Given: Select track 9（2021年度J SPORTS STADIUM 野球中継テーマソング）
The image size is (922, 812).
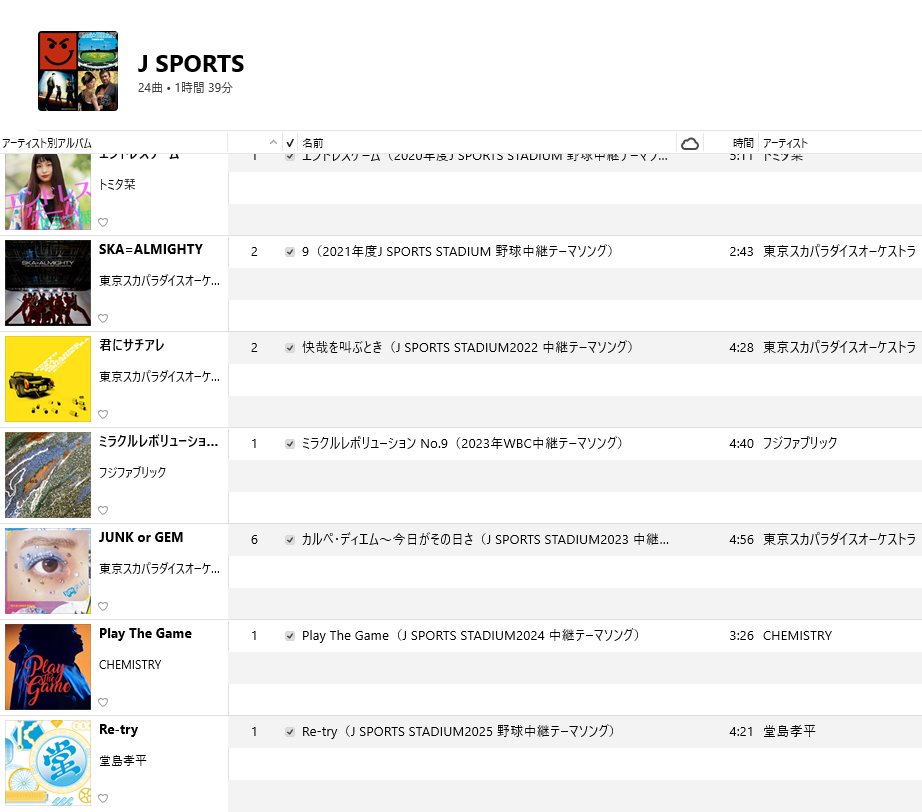Looking at the screenshot, I should point(457,252).
